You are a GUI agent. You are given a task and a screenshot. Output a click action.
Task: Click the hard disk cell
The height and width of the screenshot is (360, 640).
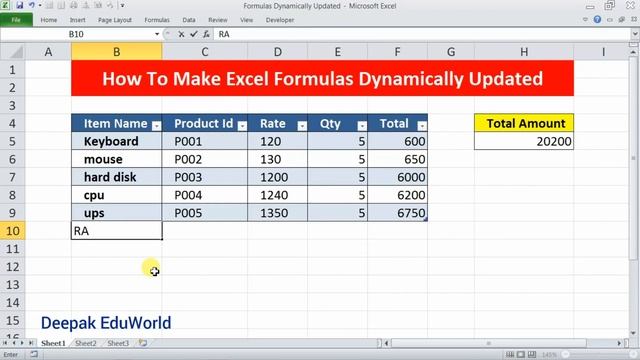point(116,177)
